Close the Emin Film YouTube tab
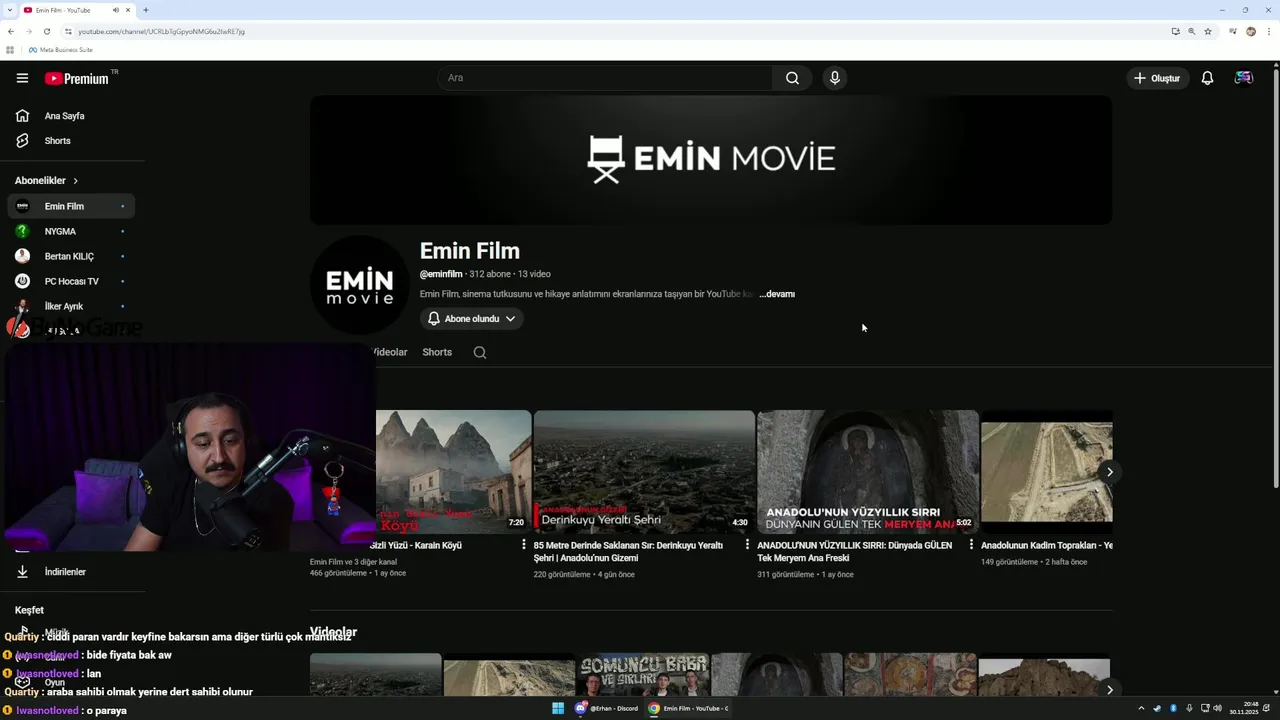The height and width of the screenshot is (720, 1280). (128, 10)
